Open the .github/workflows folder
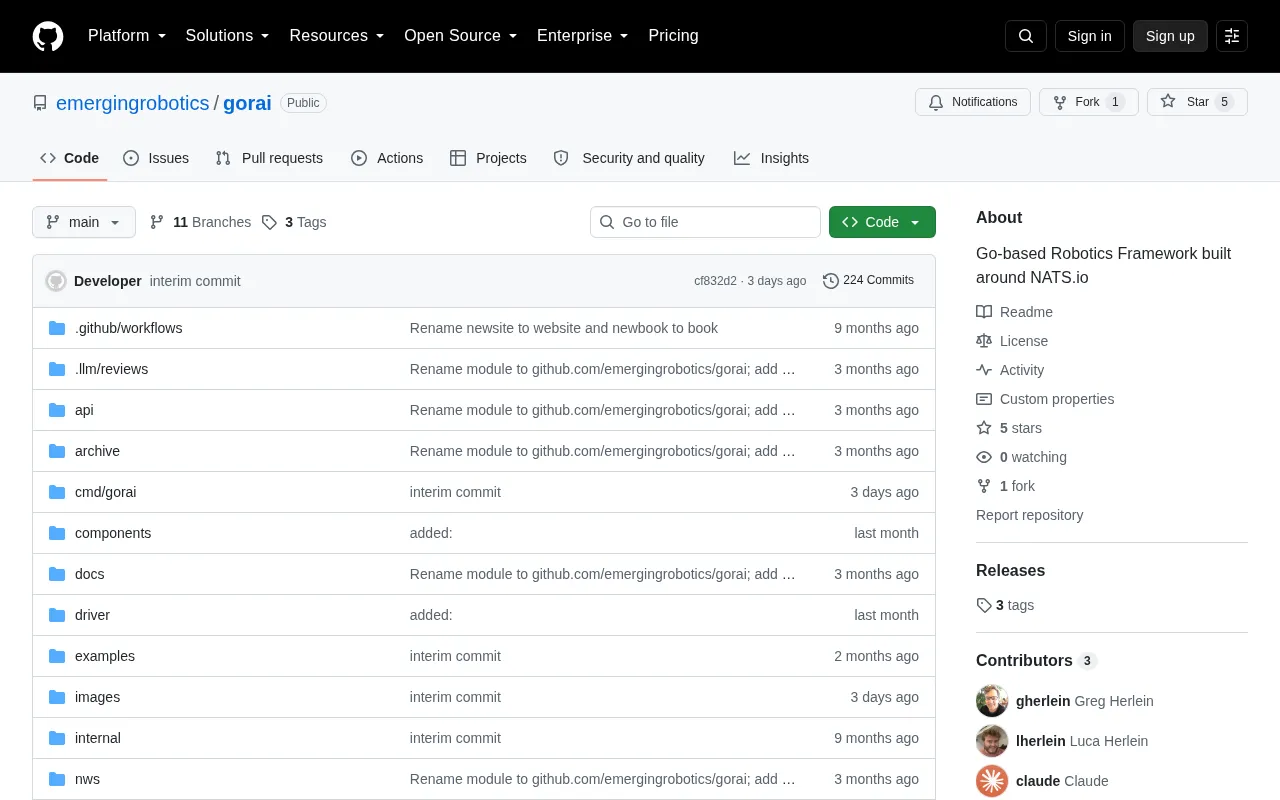The image size is (1280, 800). pos(128,328)
